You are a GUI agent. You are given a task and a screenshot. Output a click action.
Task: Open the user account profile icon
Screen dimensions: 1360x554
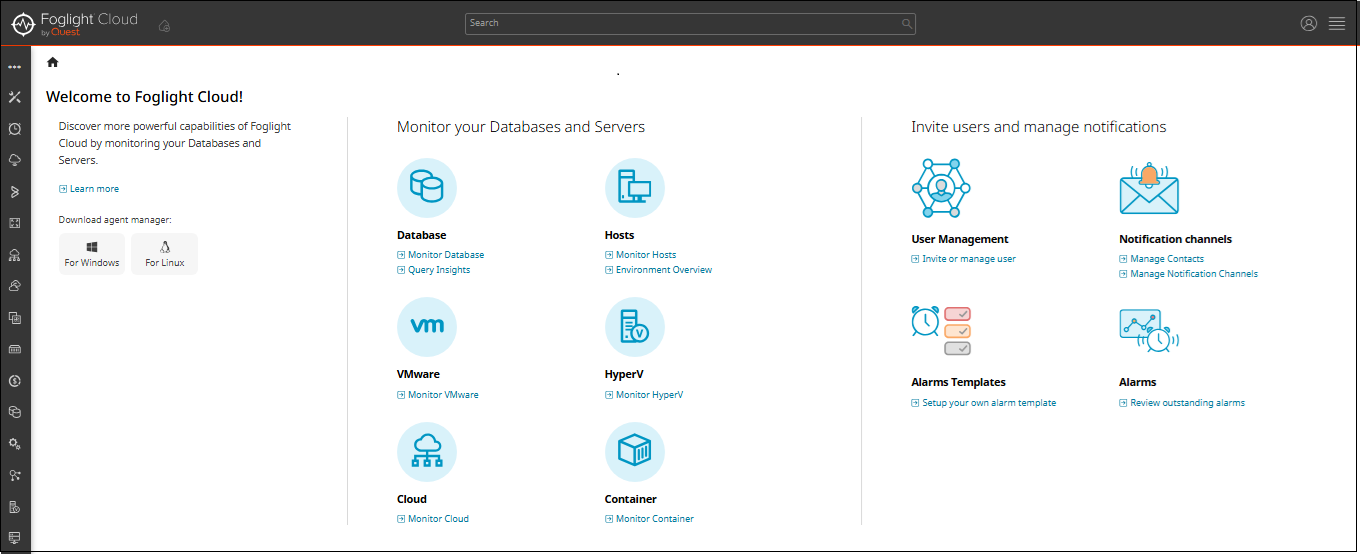[1309, 23]
